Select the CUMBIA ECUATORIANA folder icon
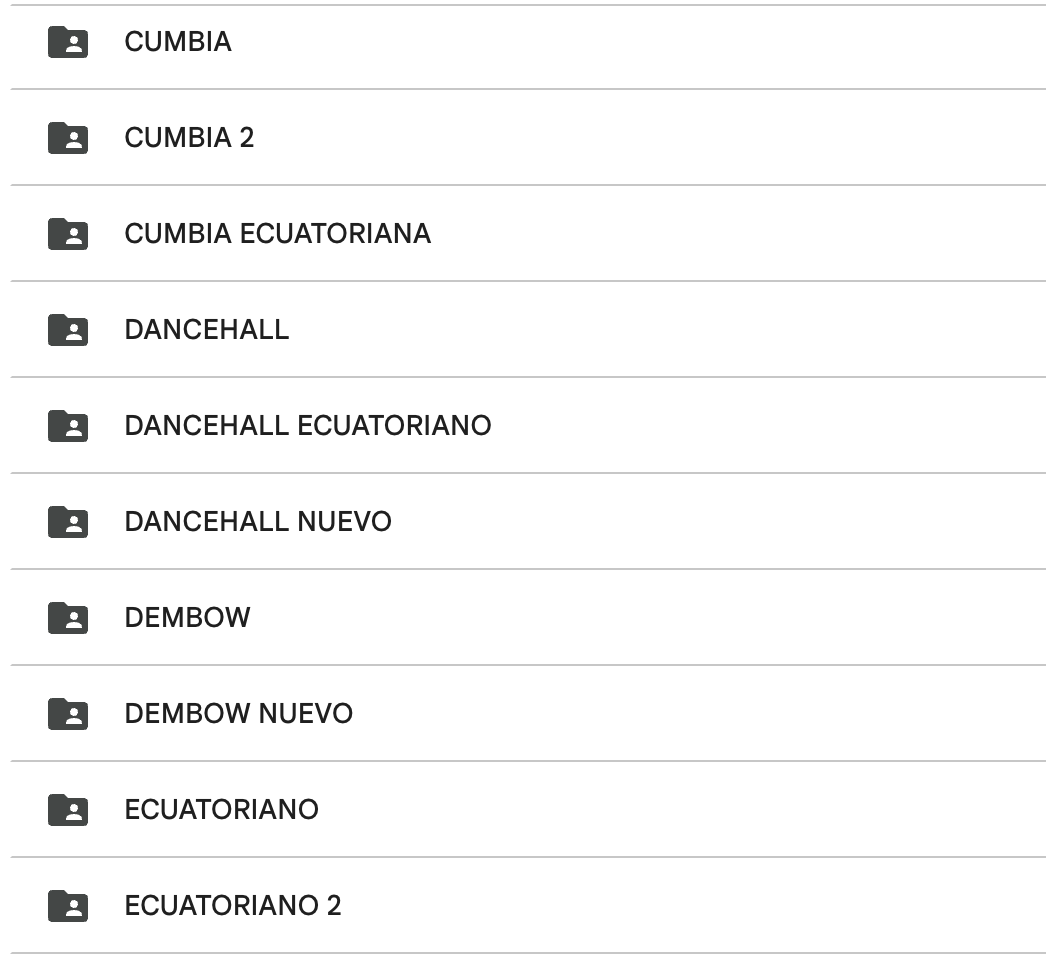This screenshot has width=1046, height=956. (68, 234)
